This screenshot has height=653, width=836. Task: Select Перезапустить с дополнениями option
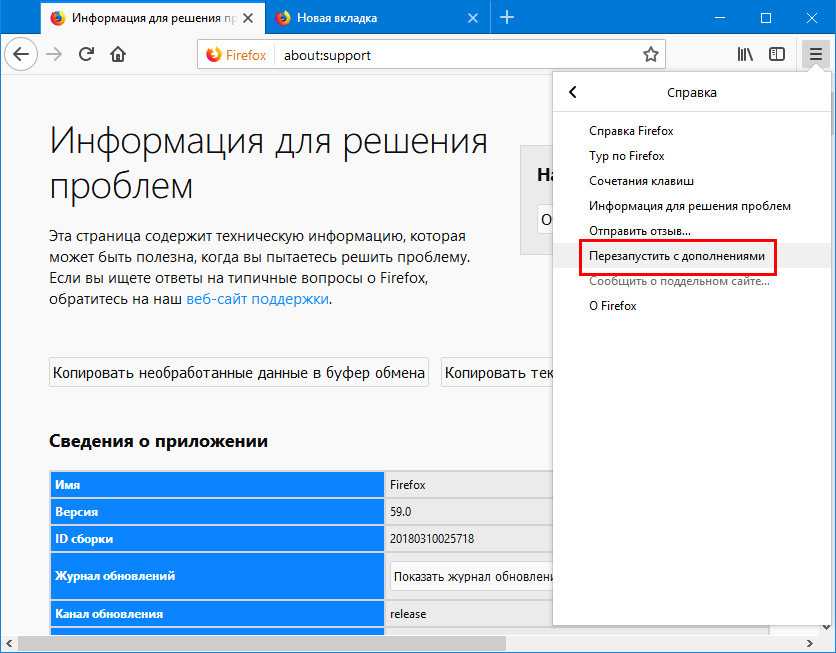click(x=677, y=256)
